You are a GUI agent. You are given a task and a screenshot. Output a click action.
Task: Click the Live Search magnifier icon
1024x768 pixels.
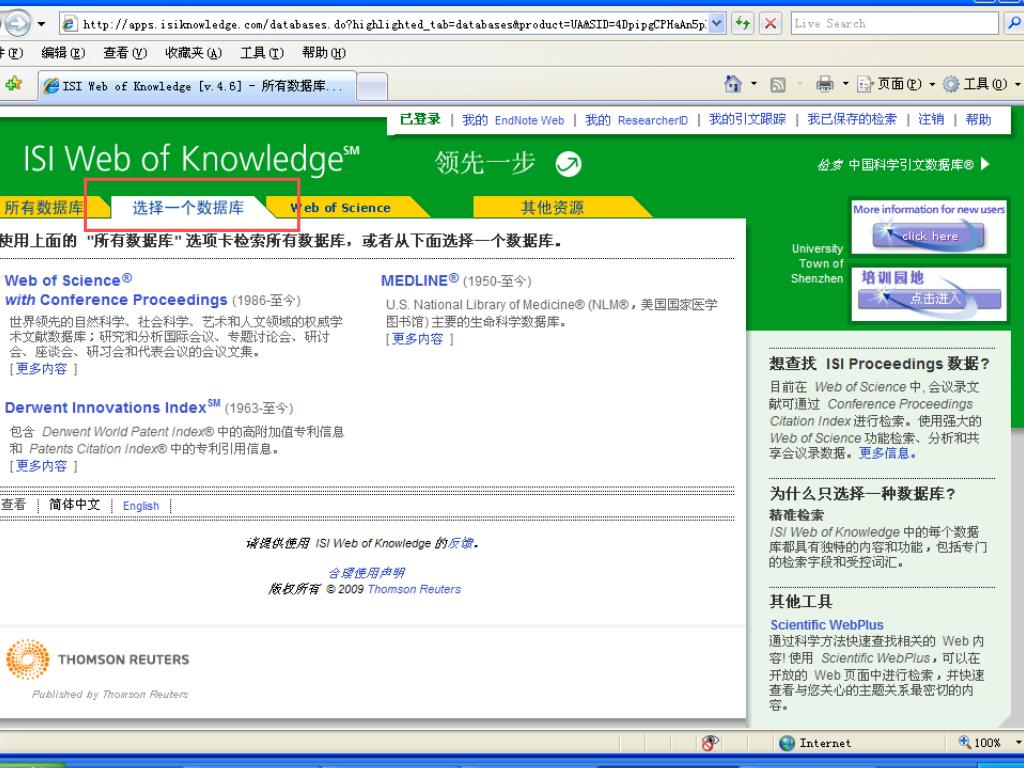(1012, 23)
